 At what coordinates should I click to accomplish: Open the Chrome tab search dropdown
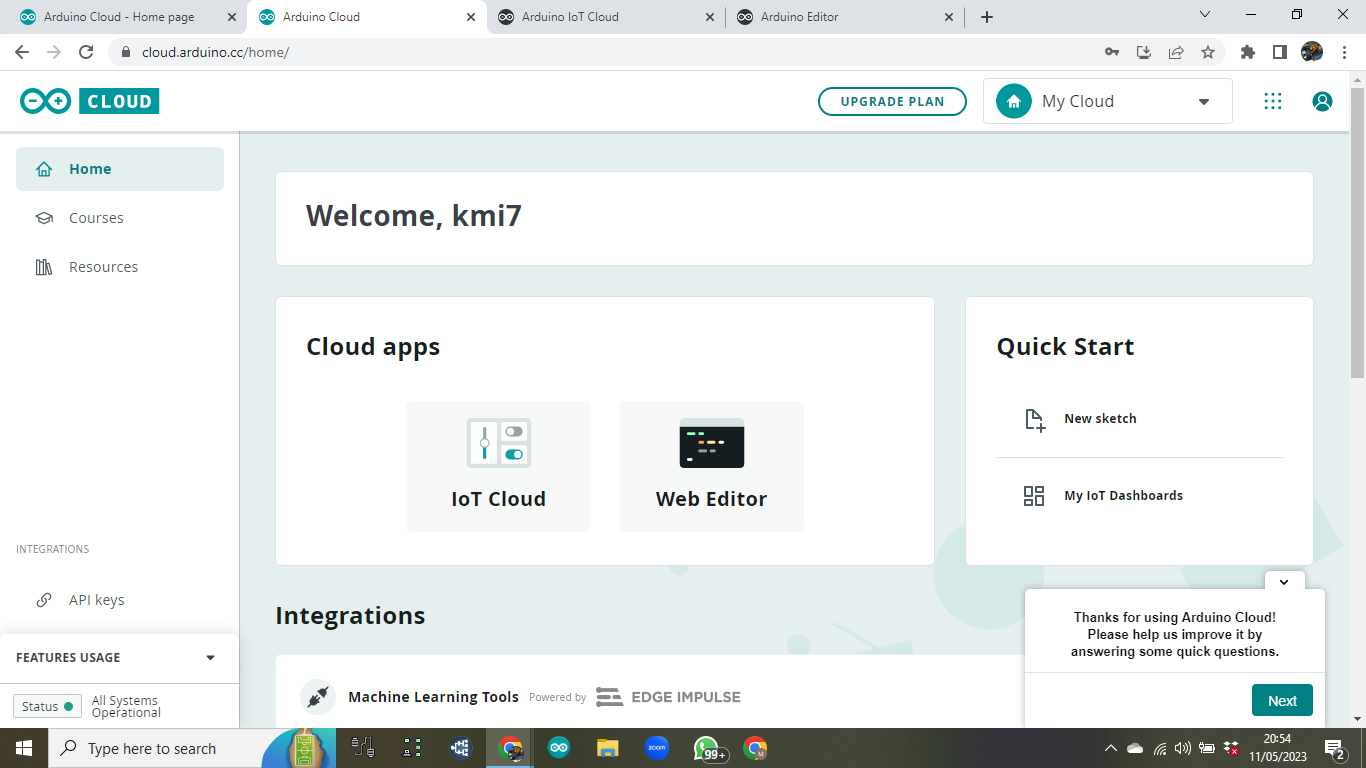click(x=1205, y=15)
